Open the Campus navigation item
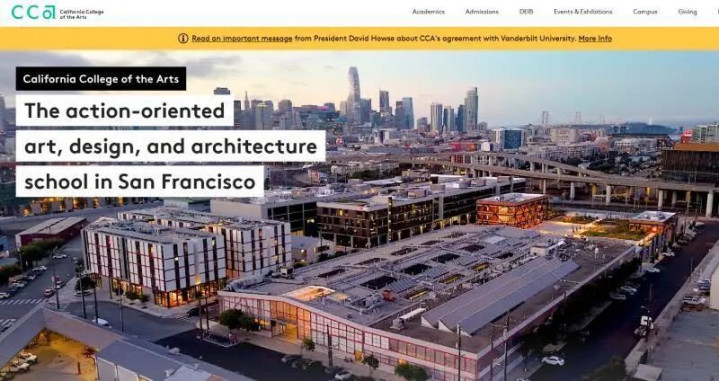The width and height of the screenshot is (719, 381). point(645,12)
